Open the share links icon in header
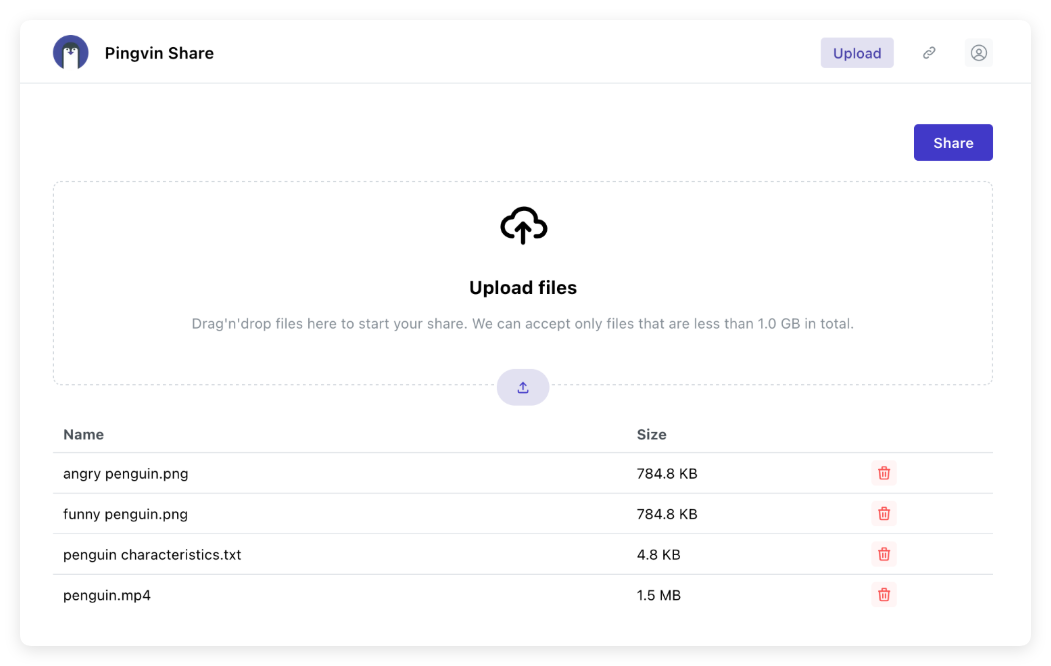1051x666 pixels. [929, 53]
